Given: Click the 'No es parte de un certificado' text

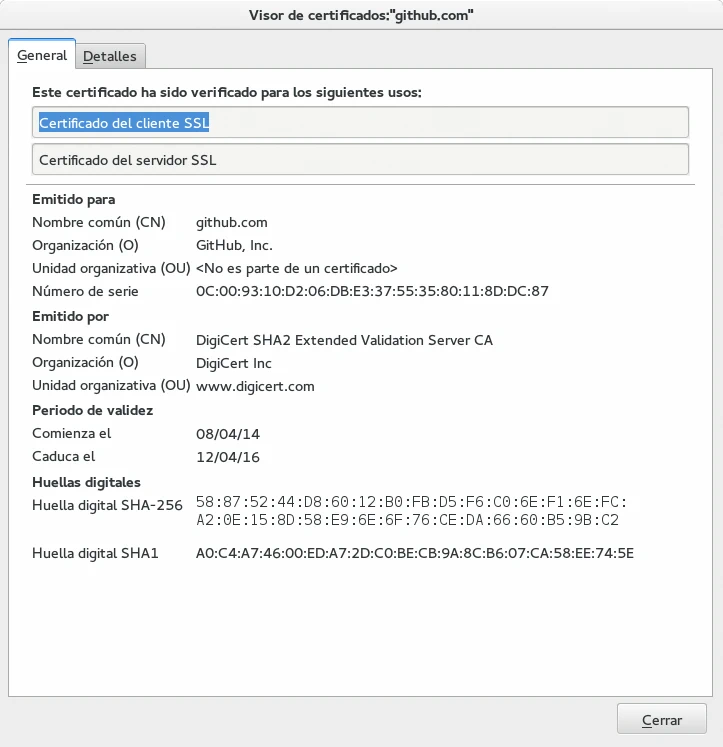Looking at the screenshot, I should pos(297,268).
